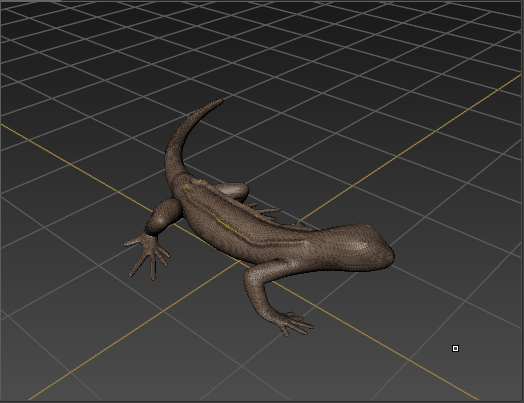Click the far-side hind leg
This screenshot has width=524, height=403.
click(234, 191)
